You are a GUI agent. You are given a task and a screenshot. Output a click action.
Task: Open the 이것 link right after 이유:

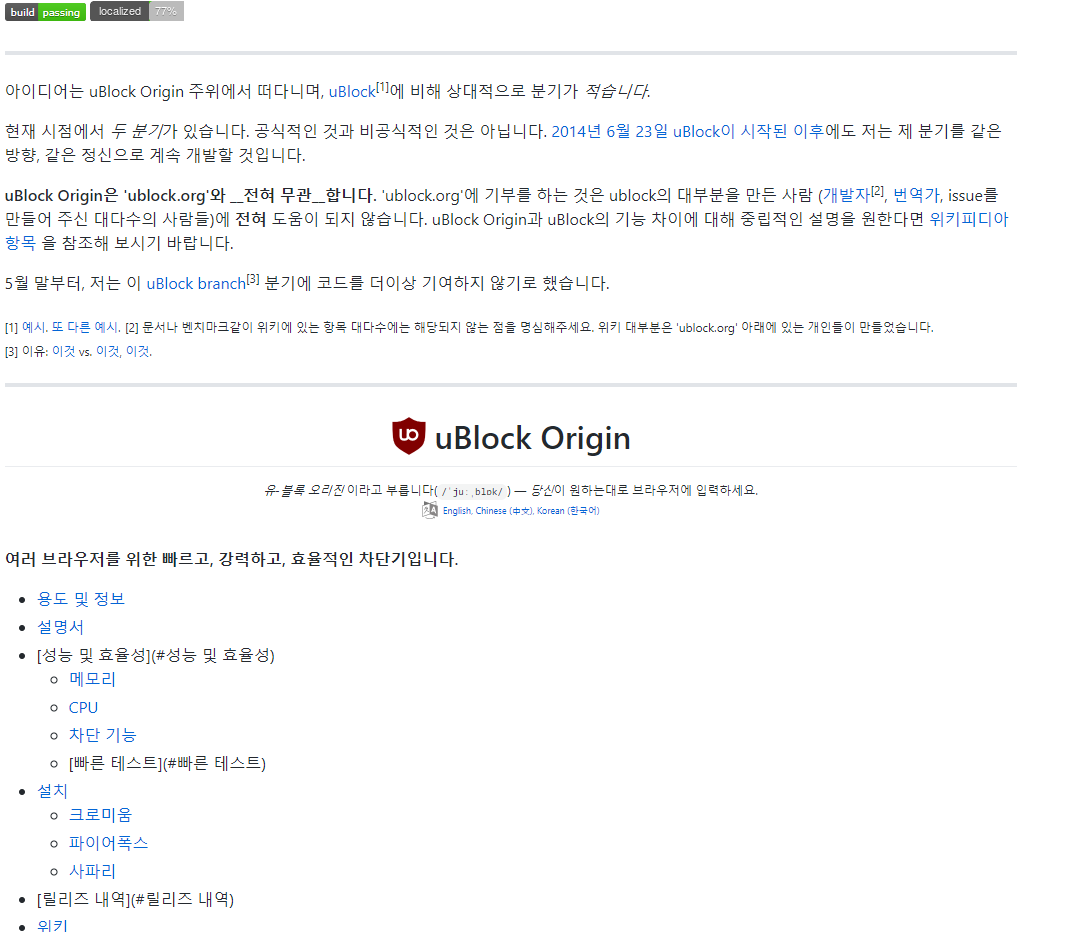tap(64, 351)
